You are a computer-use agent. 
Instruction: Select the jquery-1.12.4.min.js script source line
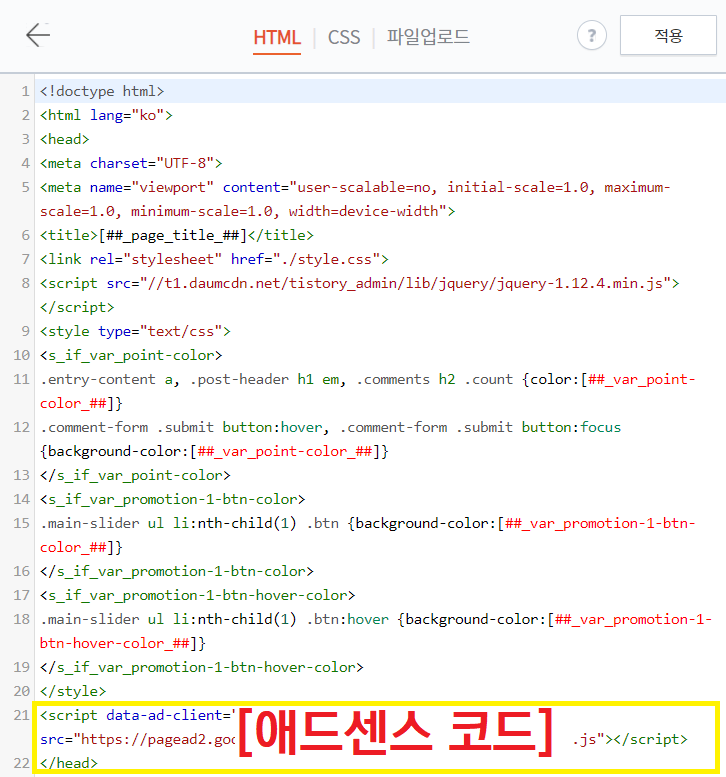(x=359, y=295)
